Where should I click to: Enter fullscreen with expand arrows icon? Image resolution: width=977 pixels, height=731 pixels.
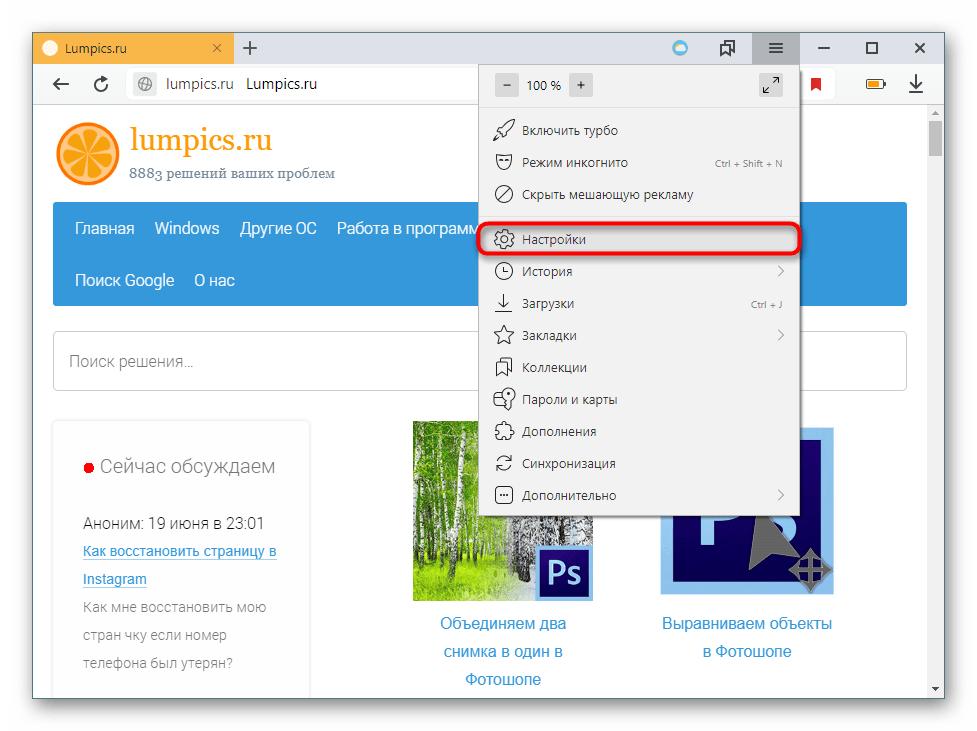(771, 85)
